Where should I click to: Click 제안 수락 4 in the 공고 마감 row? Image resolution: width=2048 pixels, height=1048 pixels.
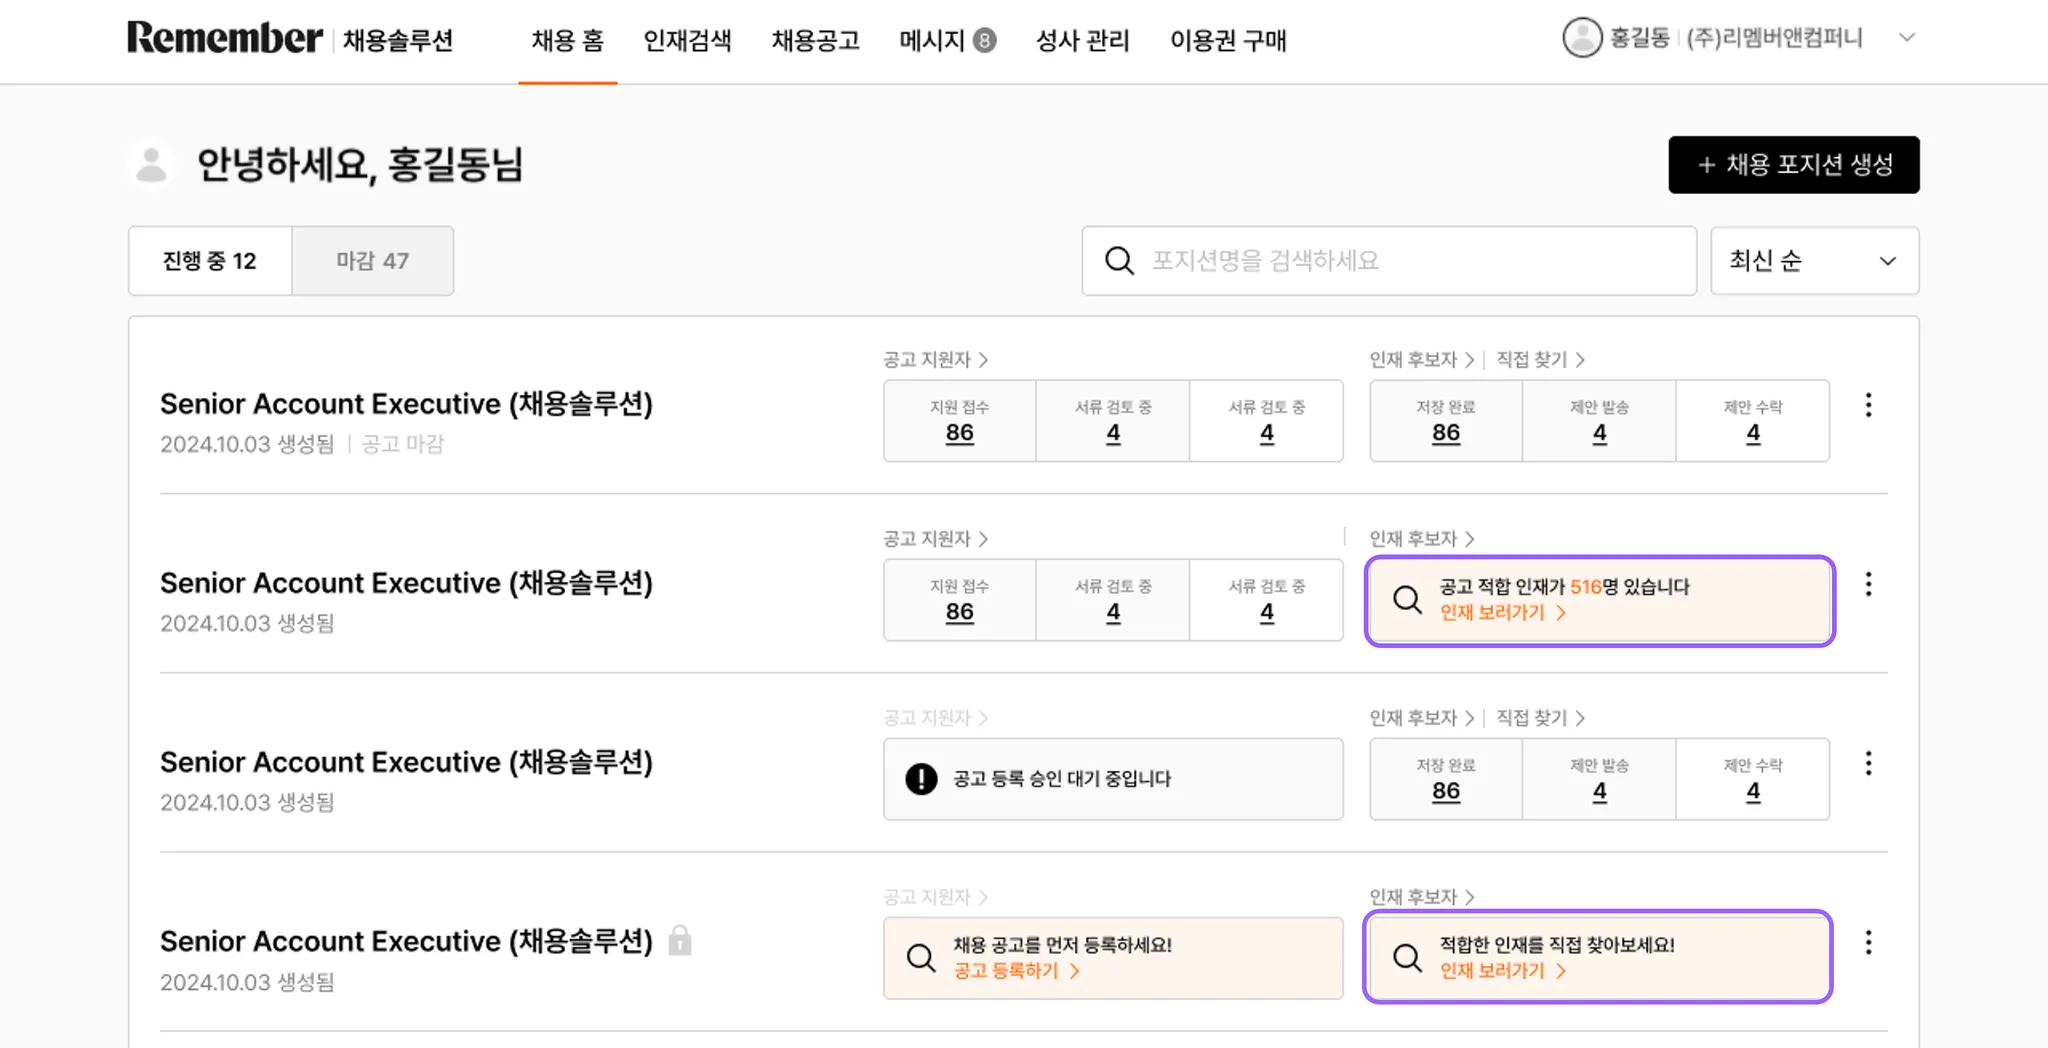coord(1753,421)
